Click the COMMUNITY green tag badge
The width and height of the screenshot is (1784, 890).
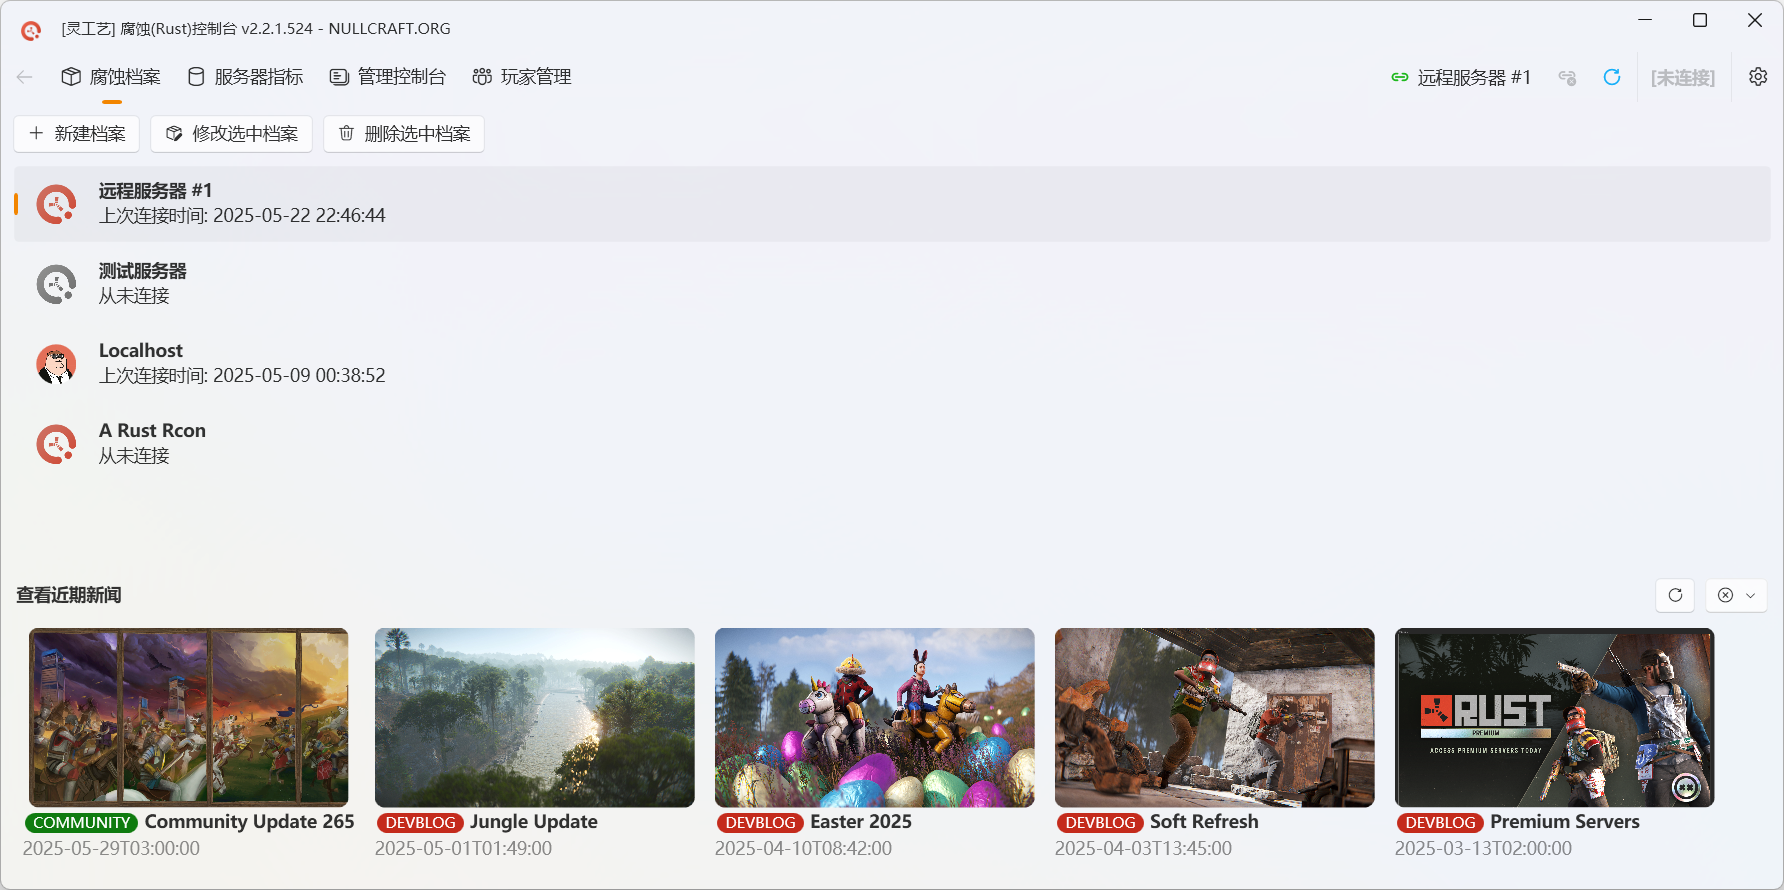click(82, 823)
